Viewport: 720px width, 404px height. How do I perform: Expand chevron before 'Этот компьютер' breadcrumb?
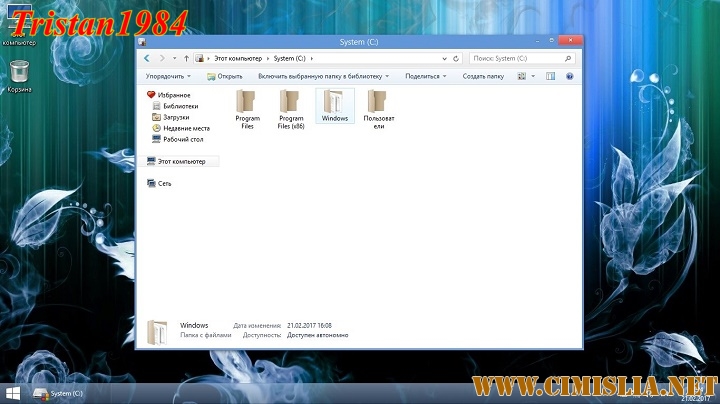tap(208, 58)
